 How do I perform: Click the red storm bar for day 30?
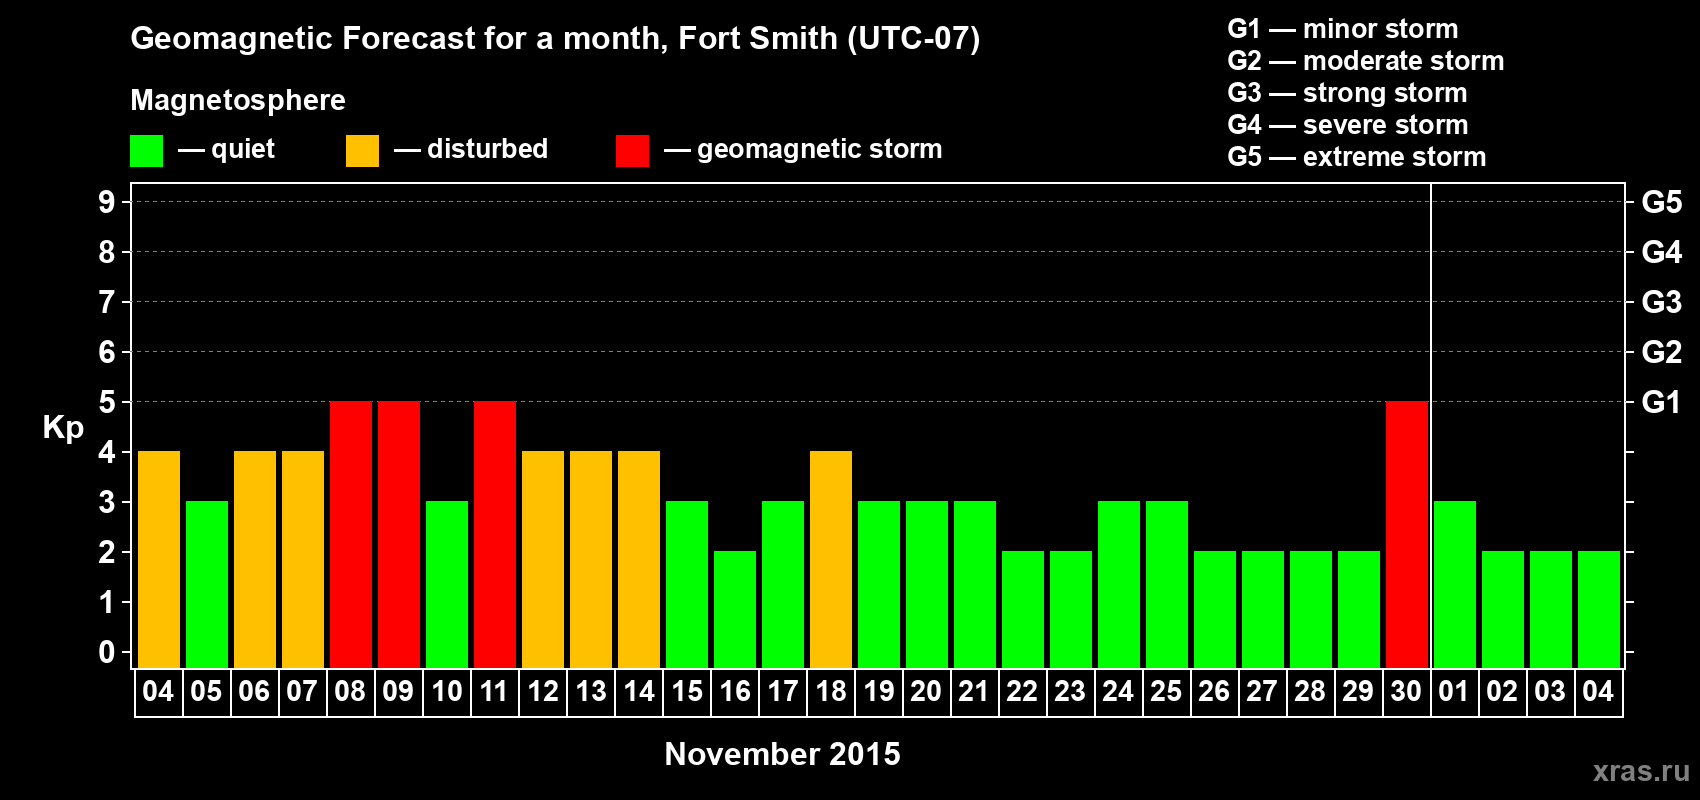pyautogui.click(x=1407, y=534)
